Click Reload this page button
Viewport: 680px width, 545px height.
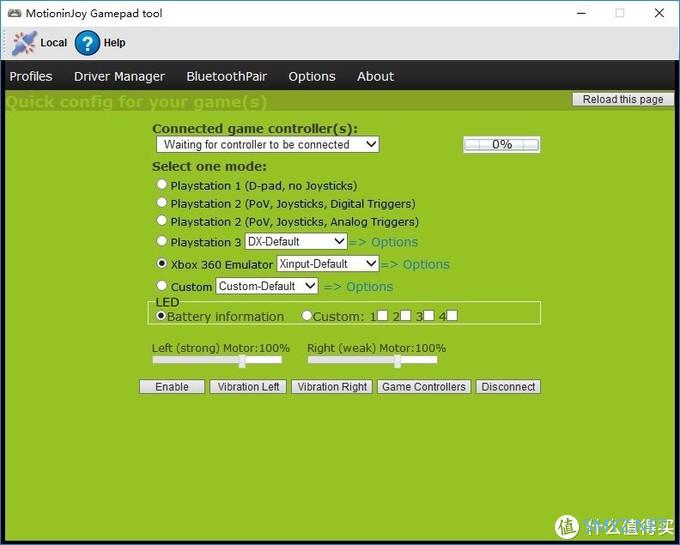623,99
